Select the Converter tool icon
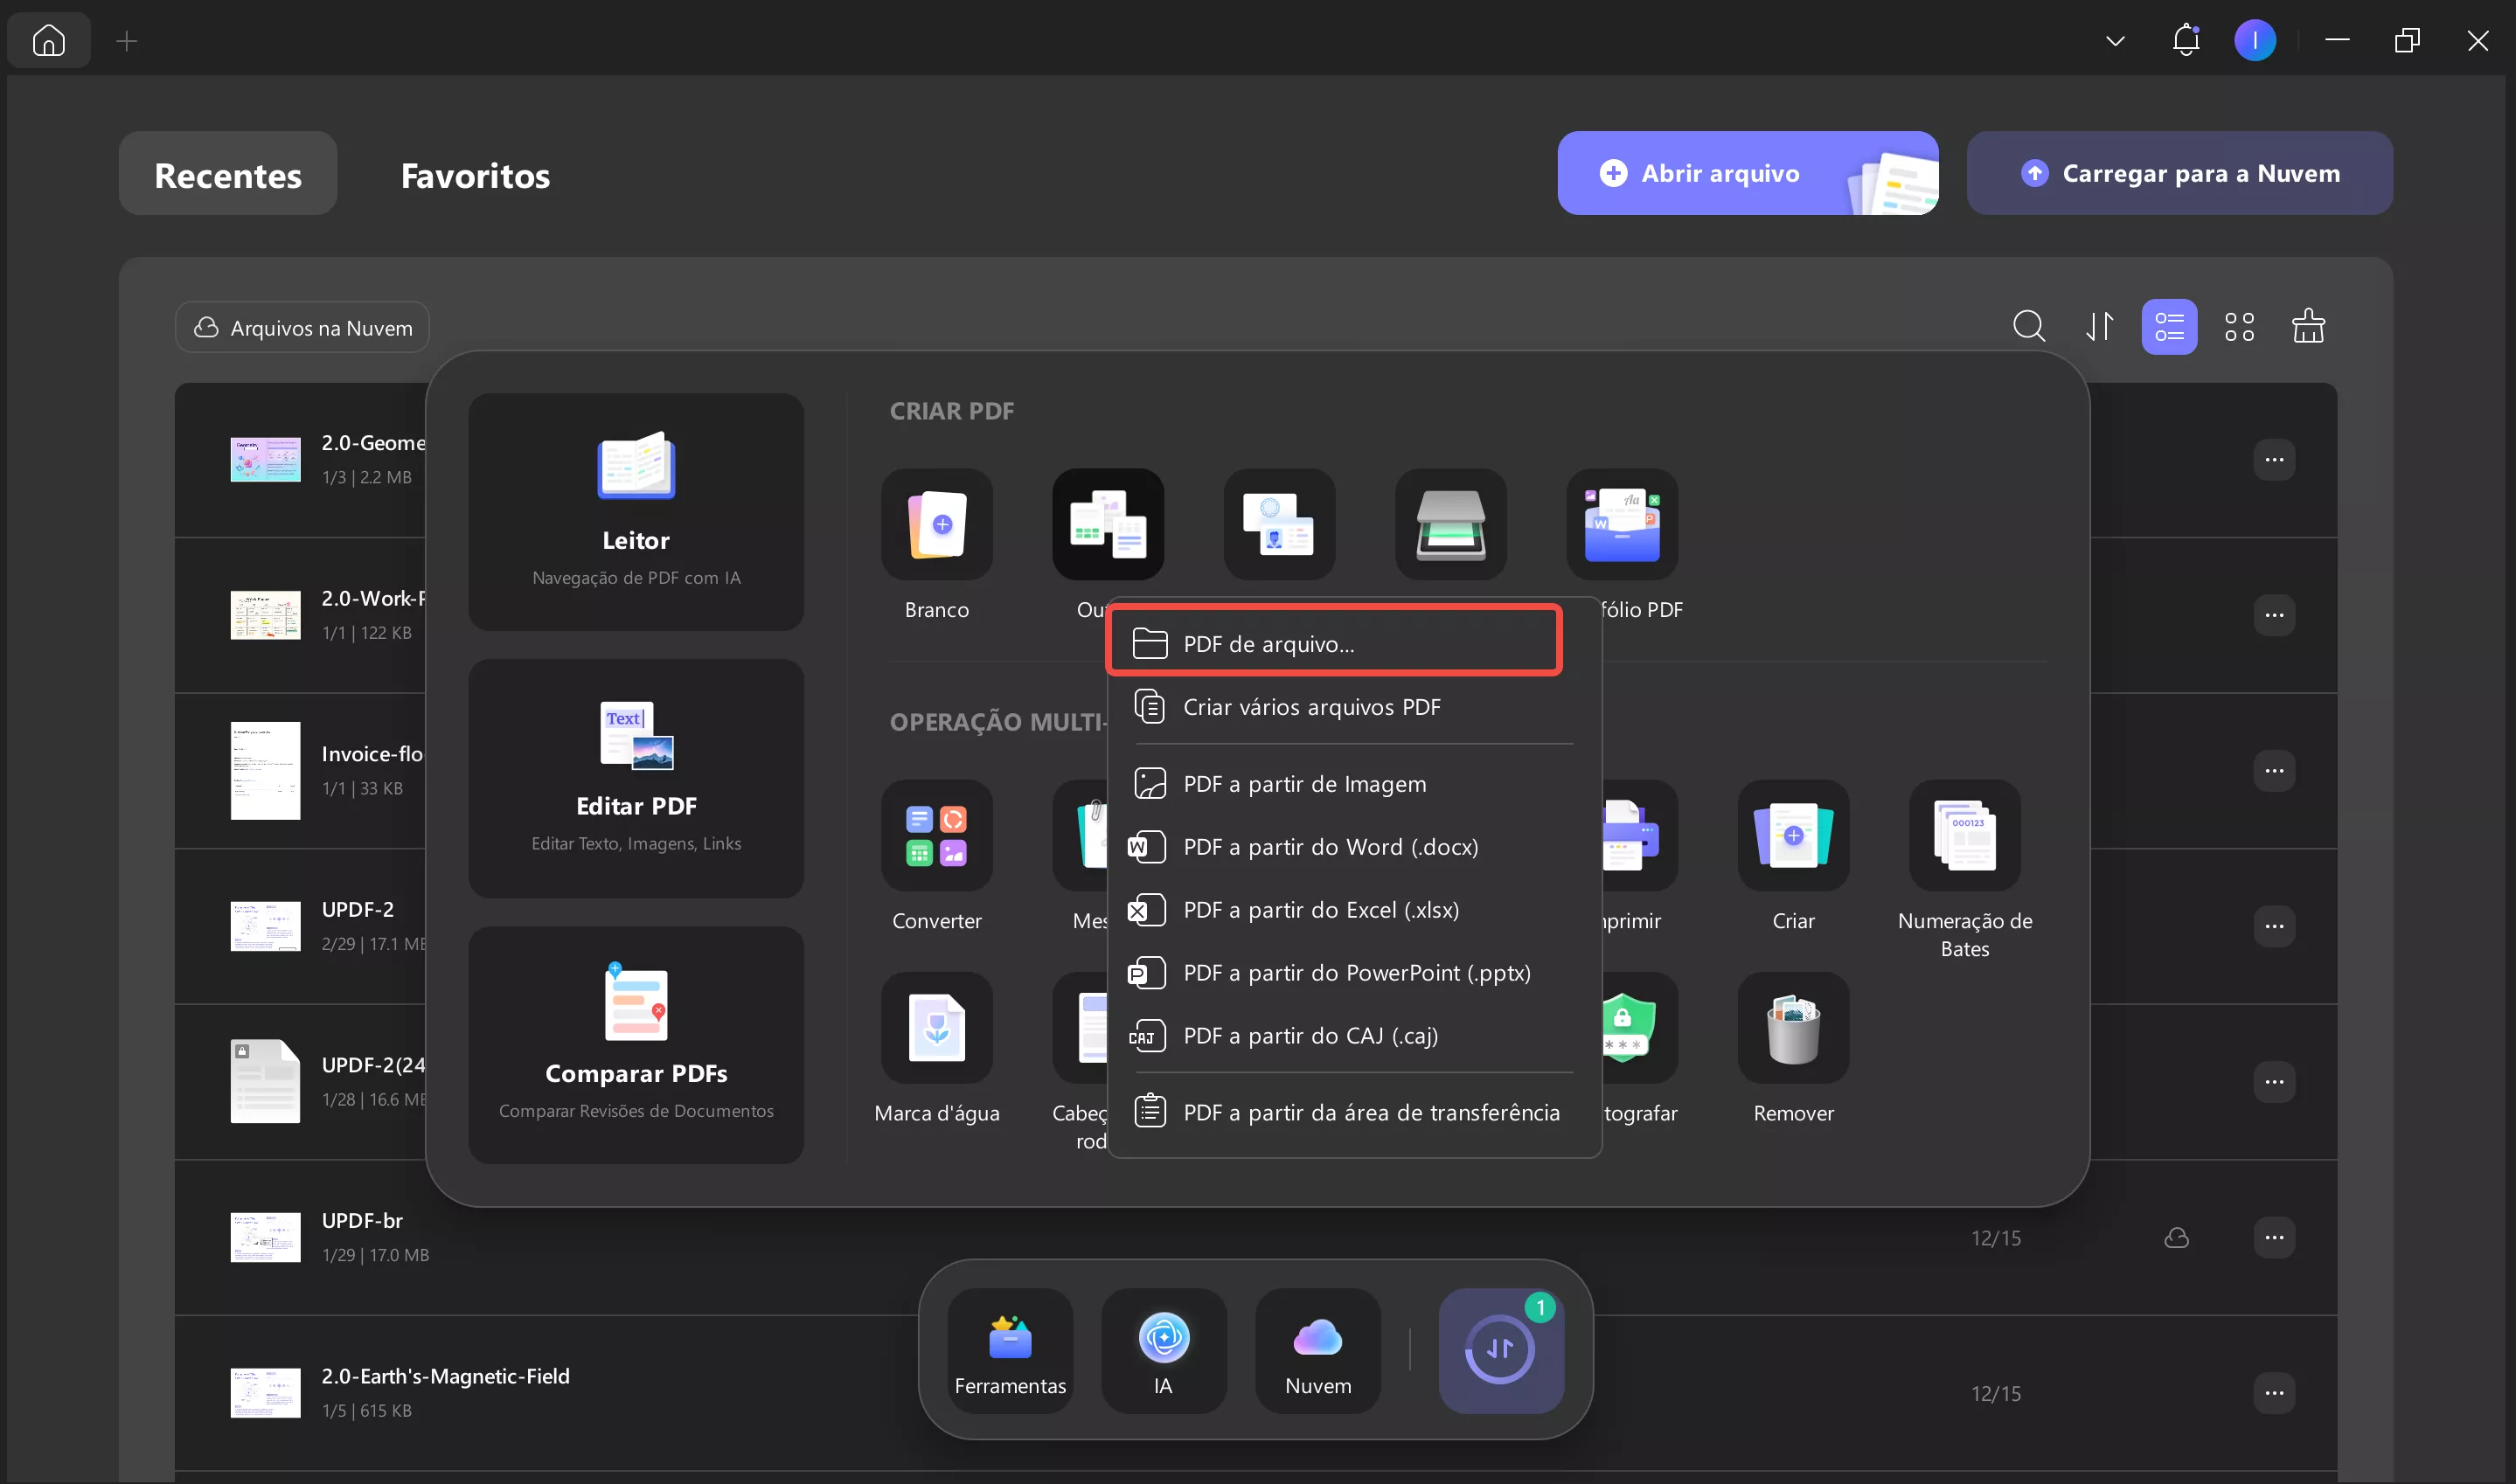2516x1484 pixels. [x=936, y=836]
